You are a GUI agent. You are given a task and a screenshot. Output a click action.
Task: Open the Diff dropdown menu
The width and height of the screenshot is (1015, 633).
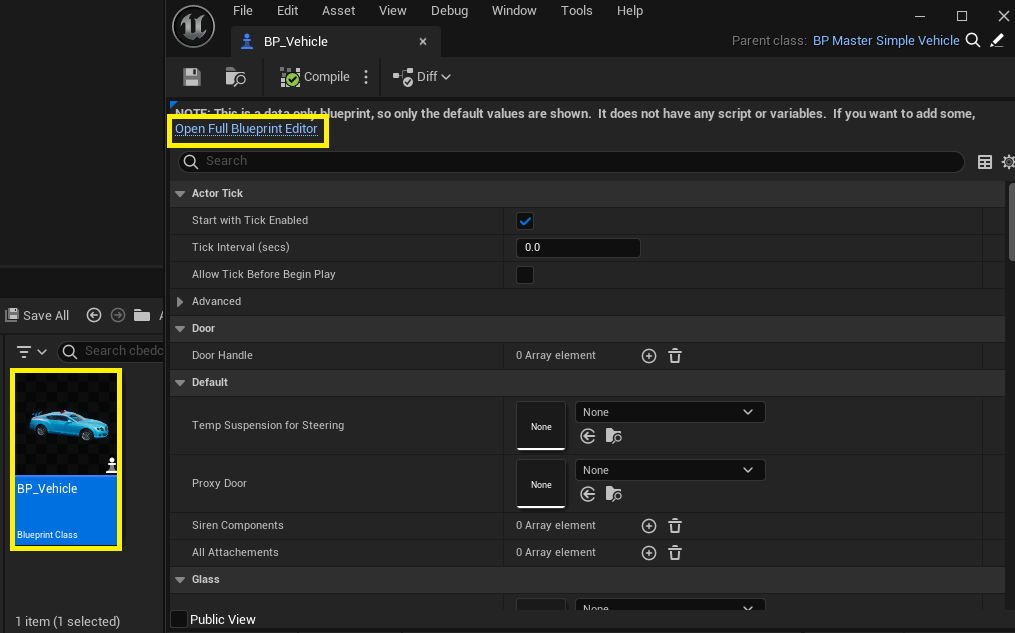[421, 77]
